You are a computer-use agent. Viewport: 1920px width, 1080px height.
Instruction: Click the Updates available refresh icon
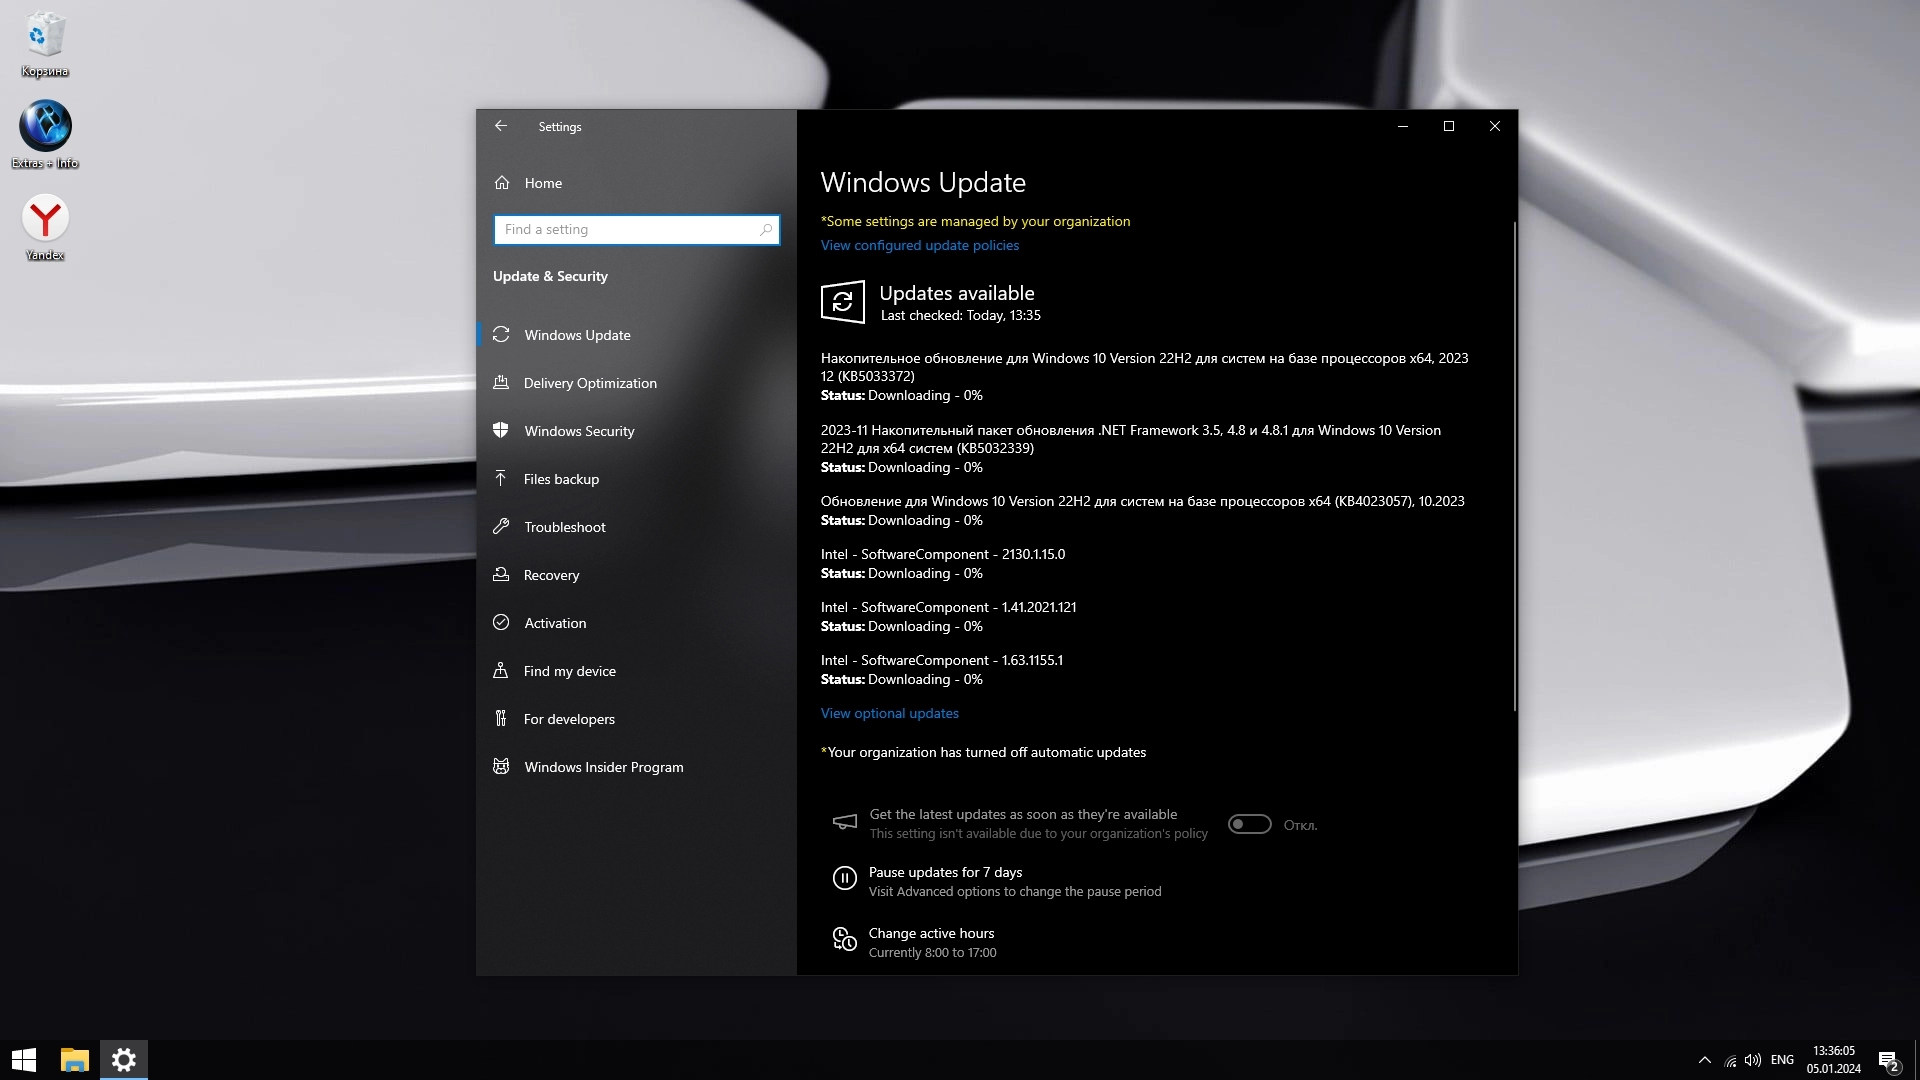[x=842, y=302]
